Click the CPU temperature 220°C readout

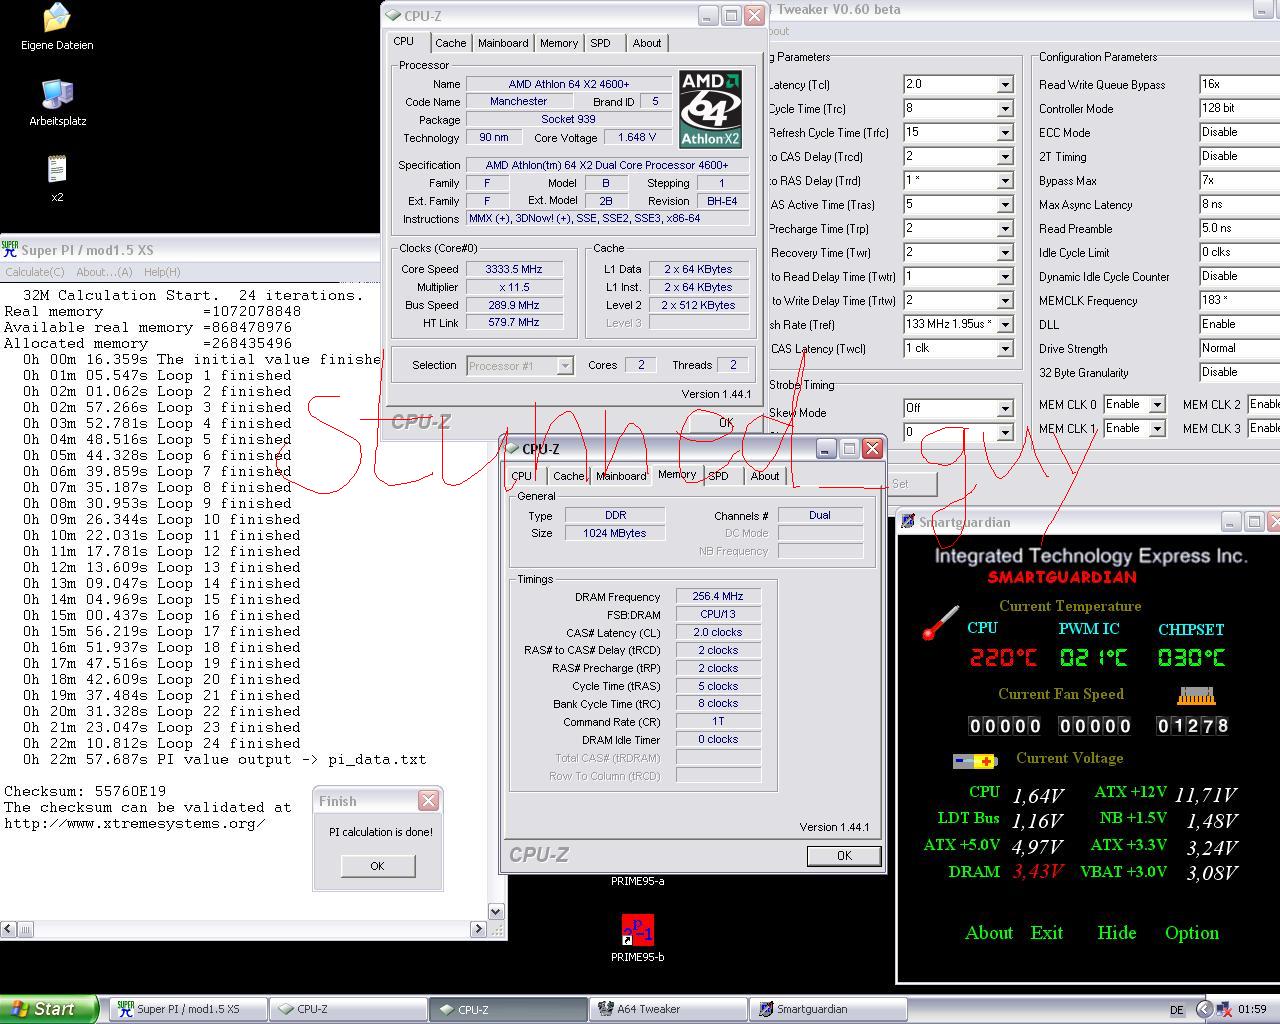(x=1003, y=658)
